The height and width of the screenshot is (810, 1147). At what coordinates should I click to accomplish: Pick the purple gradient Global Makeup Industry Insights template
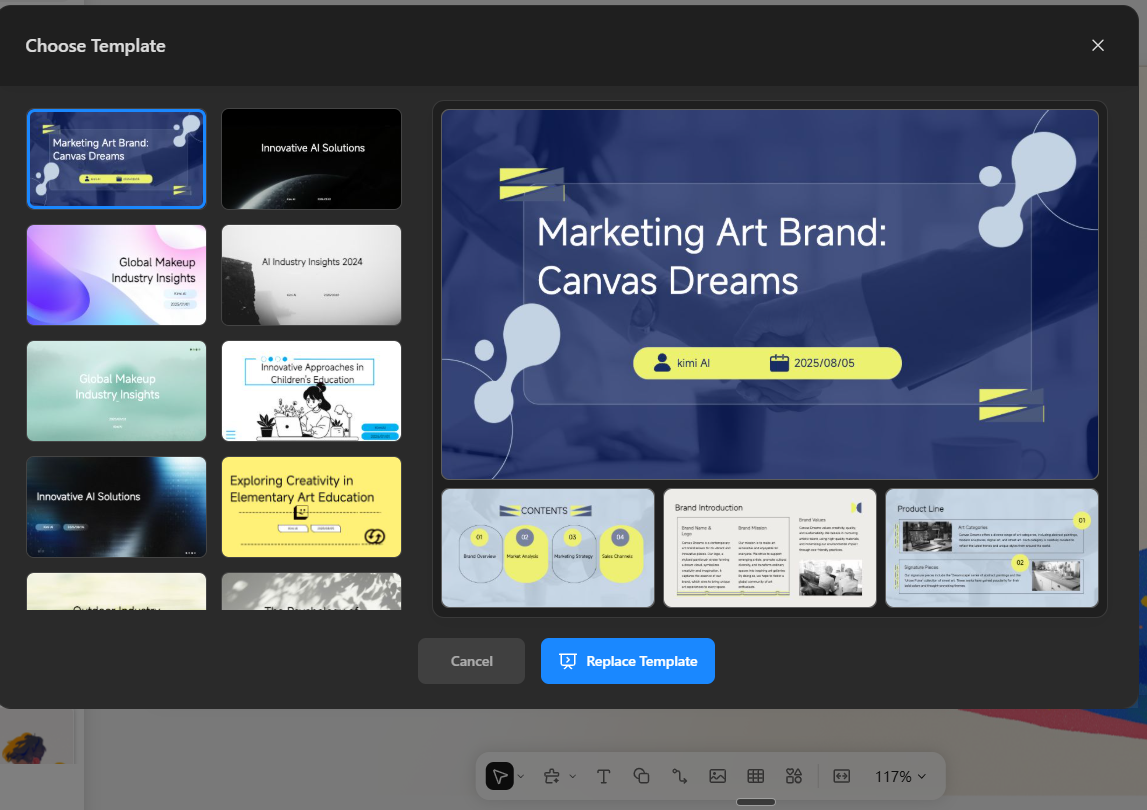[116, 275]
